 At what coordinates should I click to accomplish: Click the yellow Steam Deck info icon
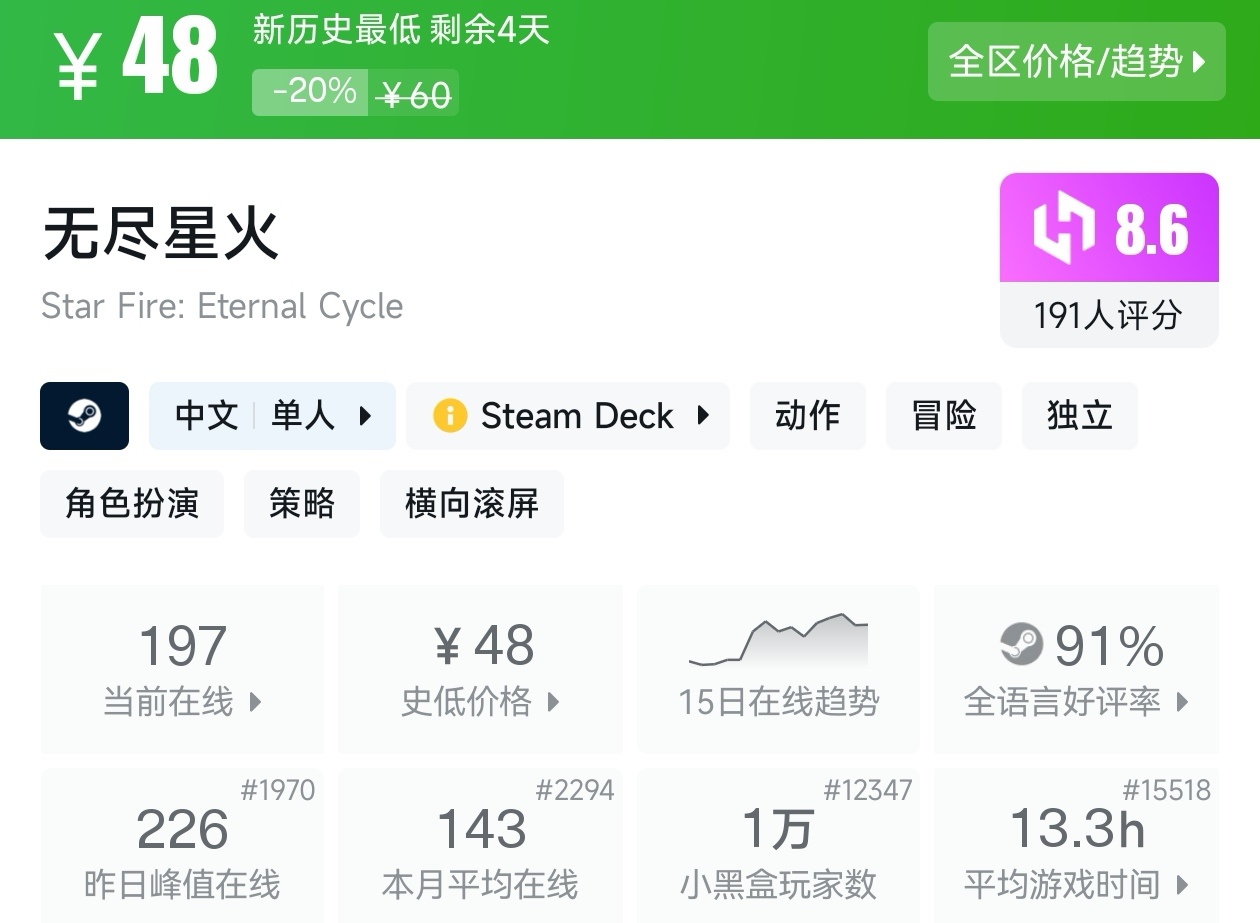click(x=450, y=416)
